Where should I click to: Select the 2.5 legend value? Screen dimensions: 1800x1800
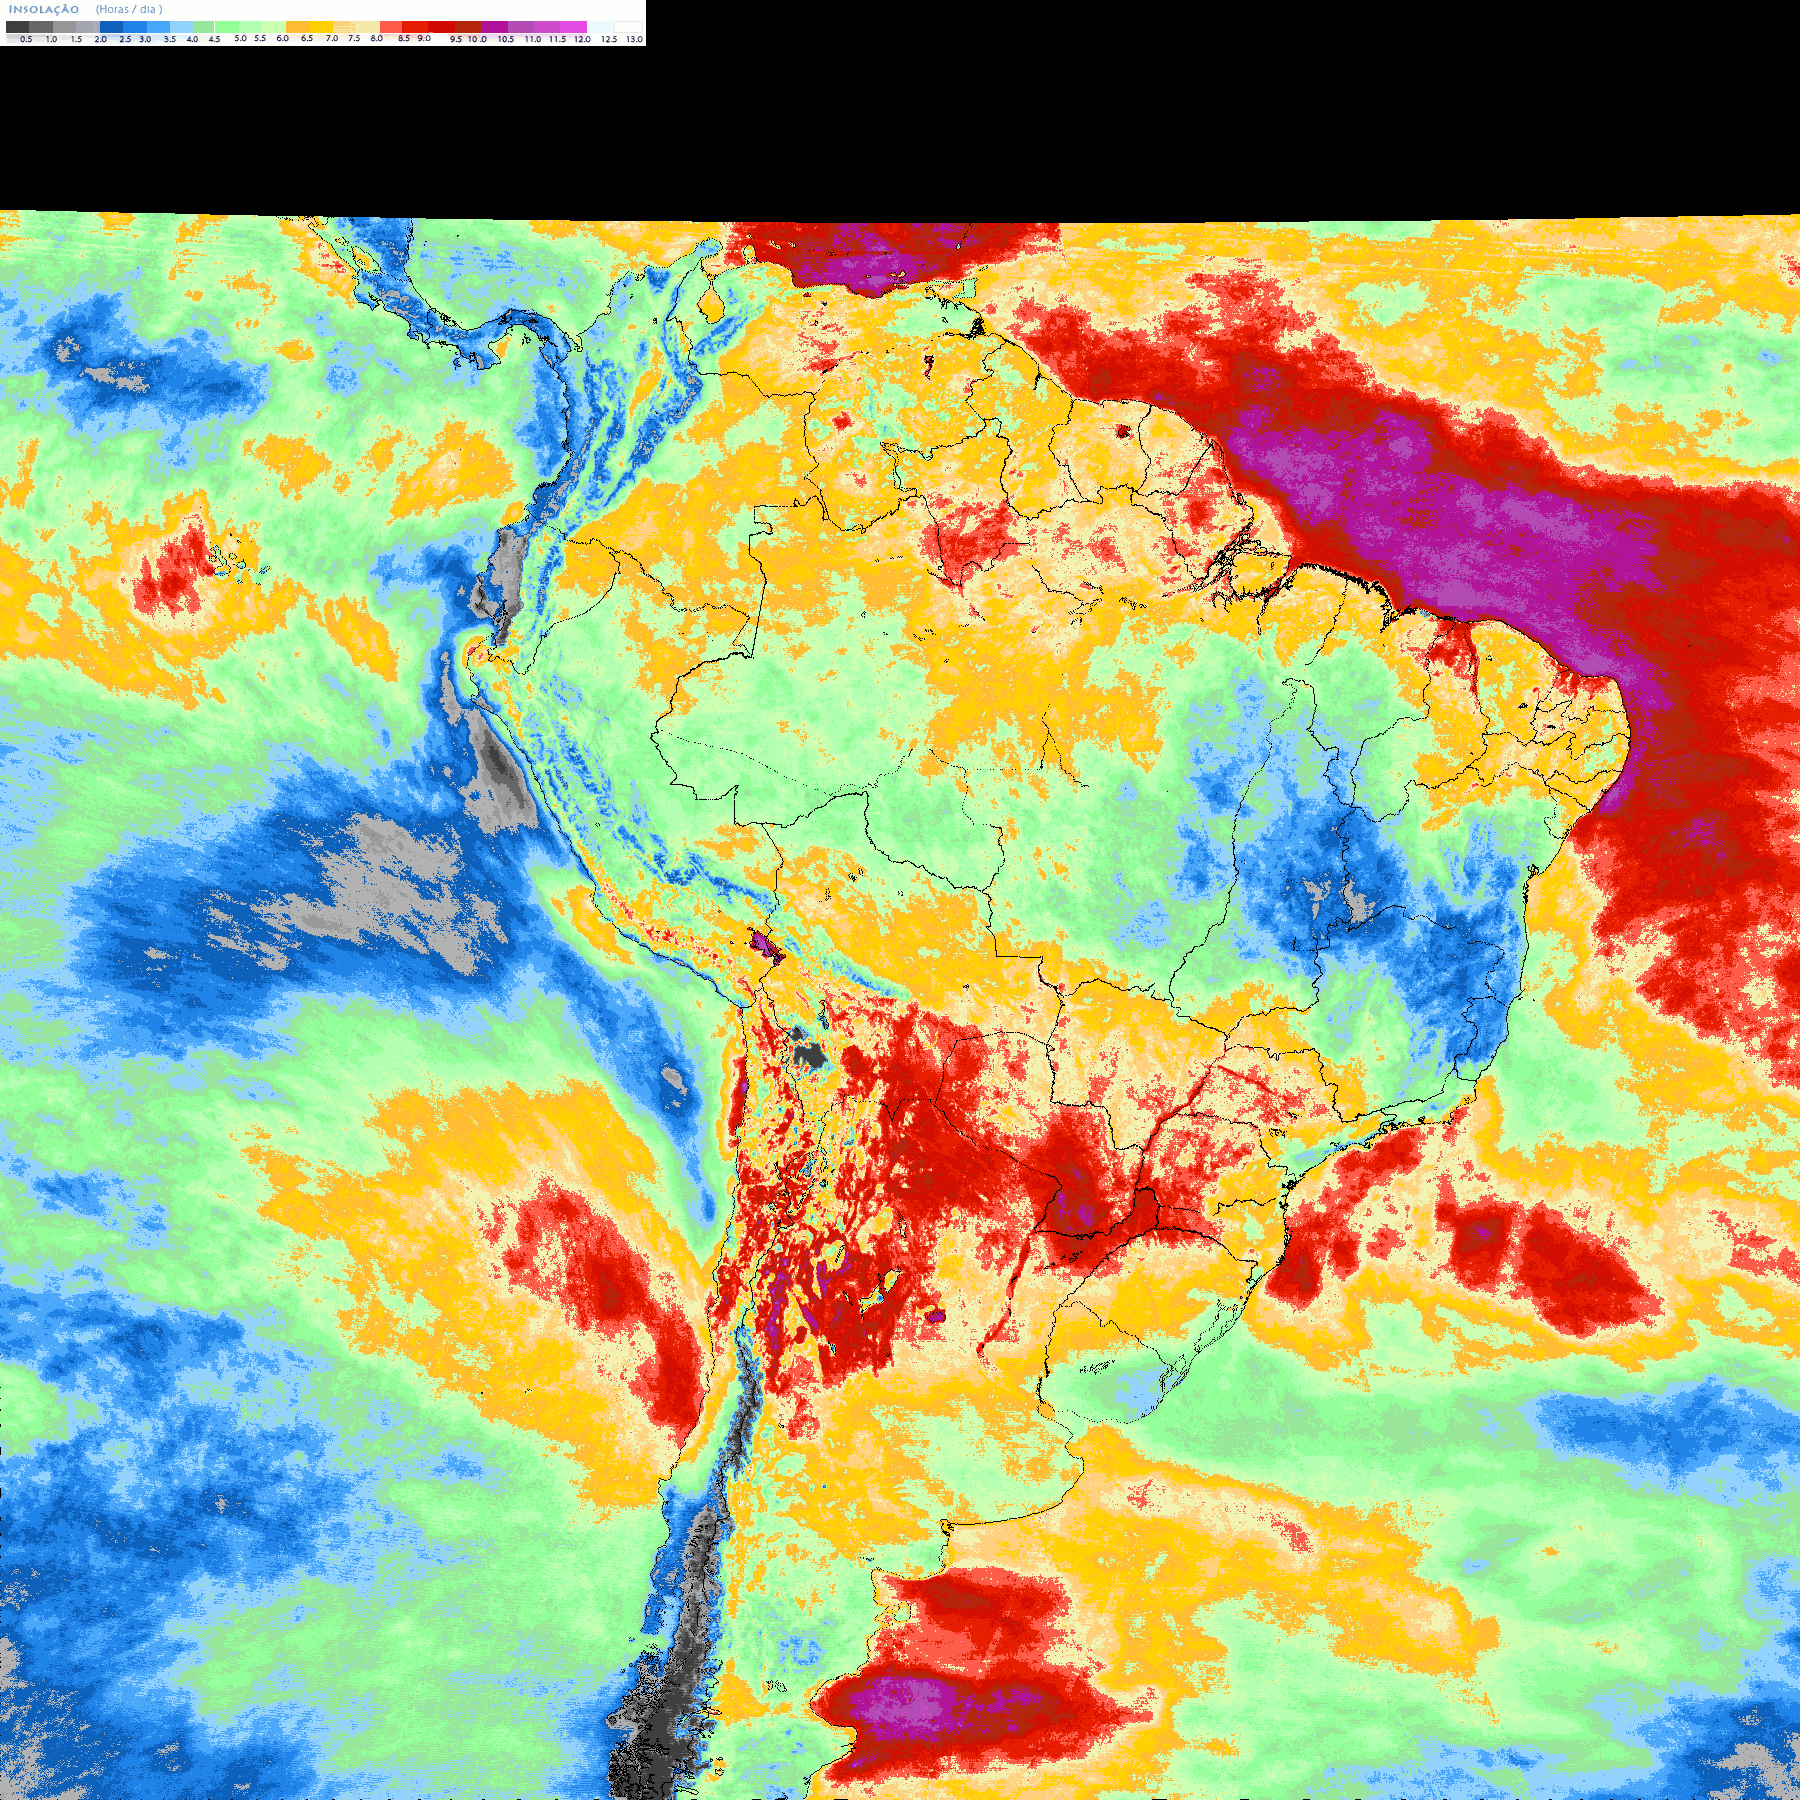click(125, 39)
